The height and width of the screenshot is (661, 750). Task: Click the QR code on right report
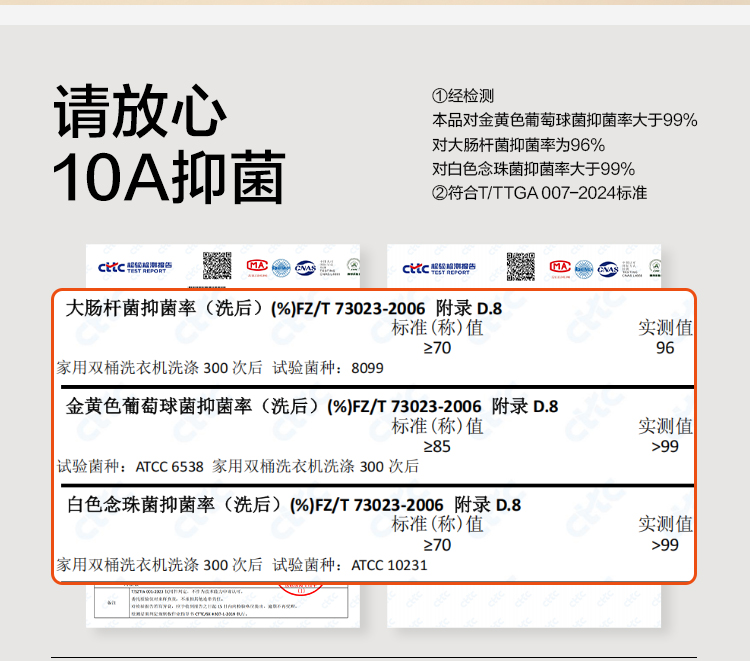point(520,266)
